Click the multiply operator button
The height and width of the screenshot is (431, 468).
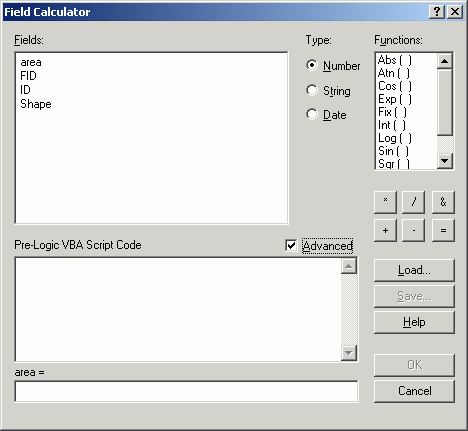click(x=385, y=202)
